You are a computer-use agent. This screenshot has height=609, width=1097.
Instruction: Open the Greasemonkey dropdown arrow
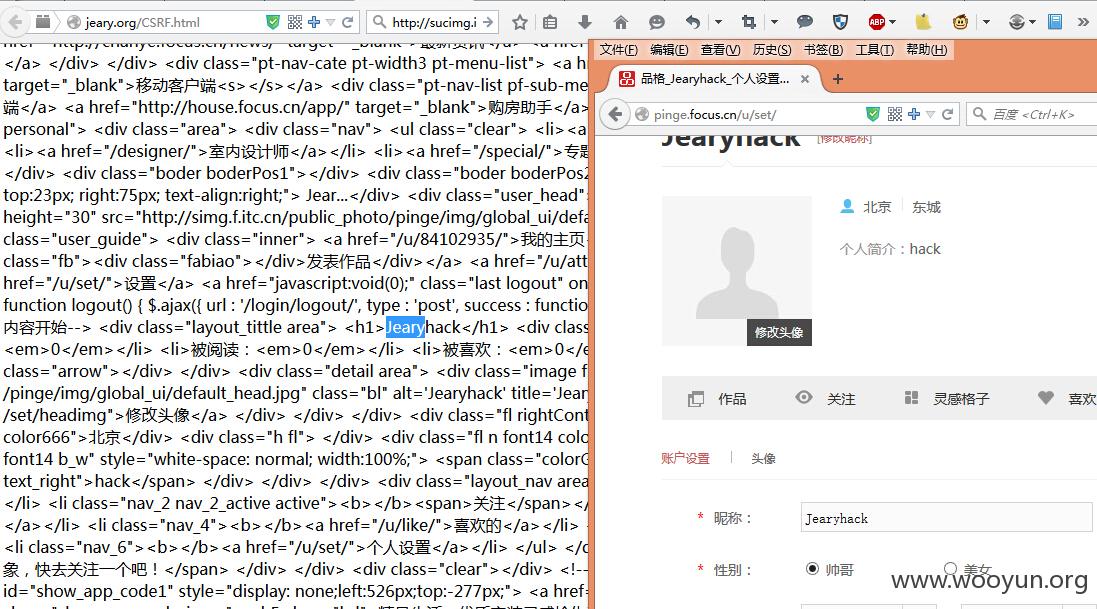(x=986, y=22)
